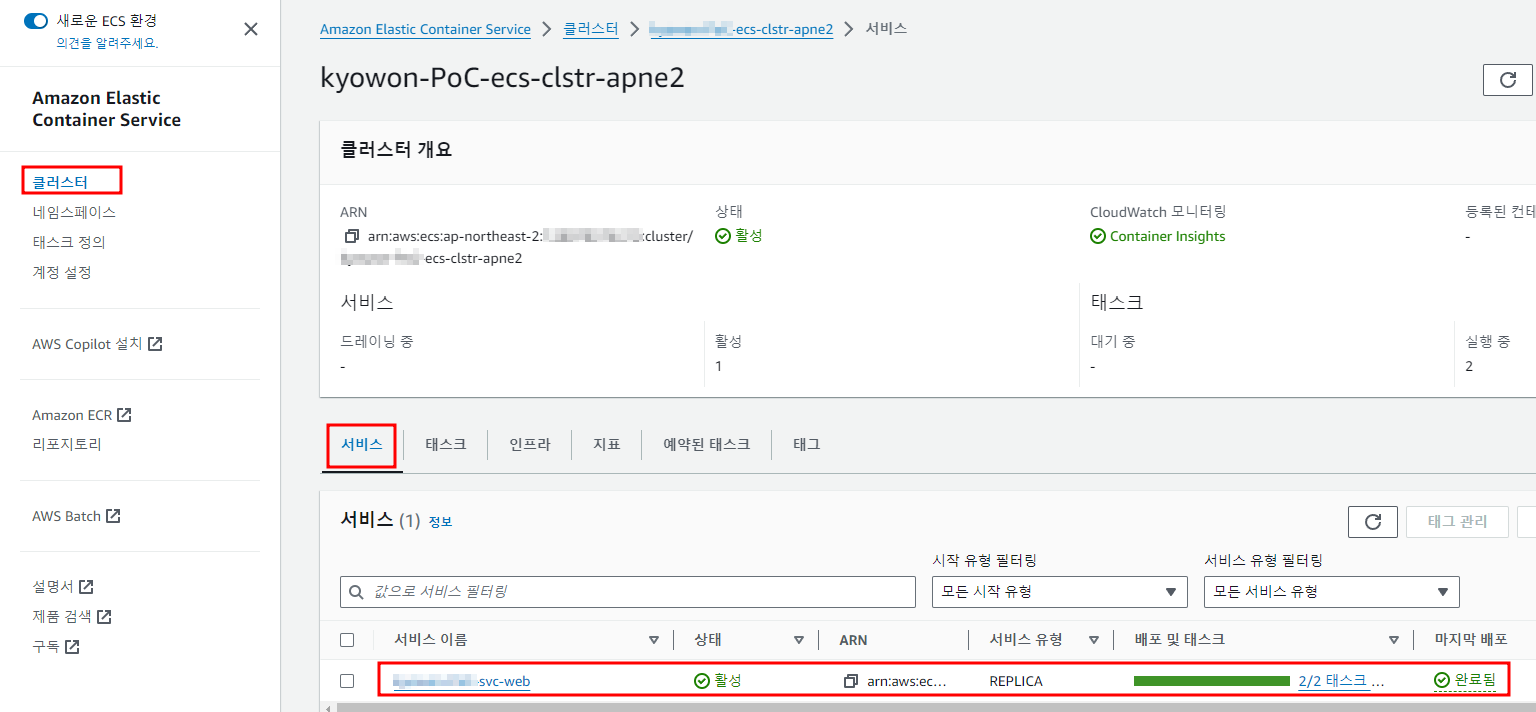This screenshot has height=712, width=1536.
Task: Open Clusters in the sidebar
Action: 60,182
